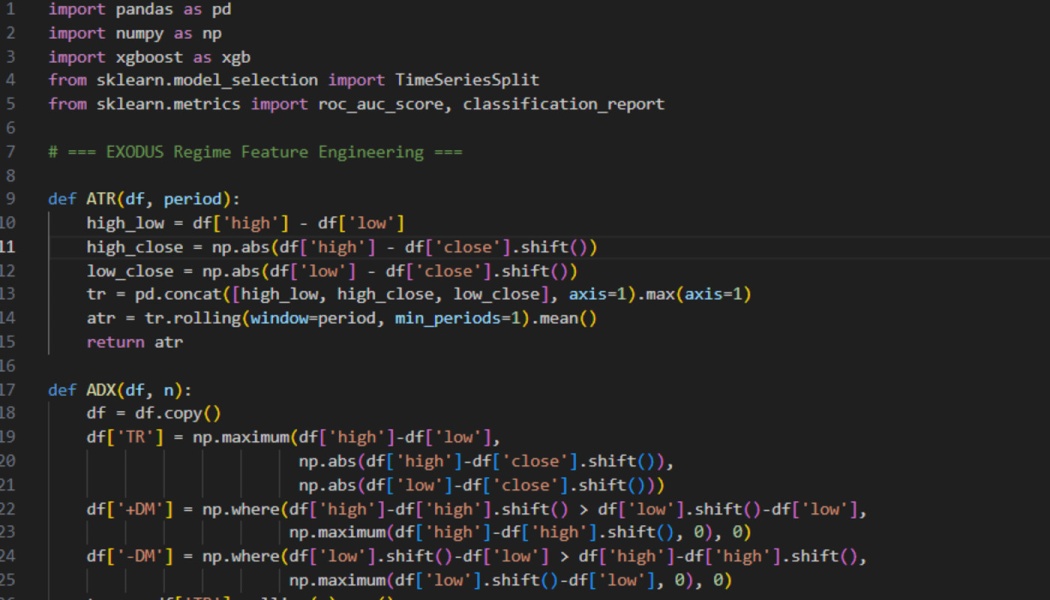
Task: Click 'high_low' variable assignment on line 10
Action: (x=125, y=223)
